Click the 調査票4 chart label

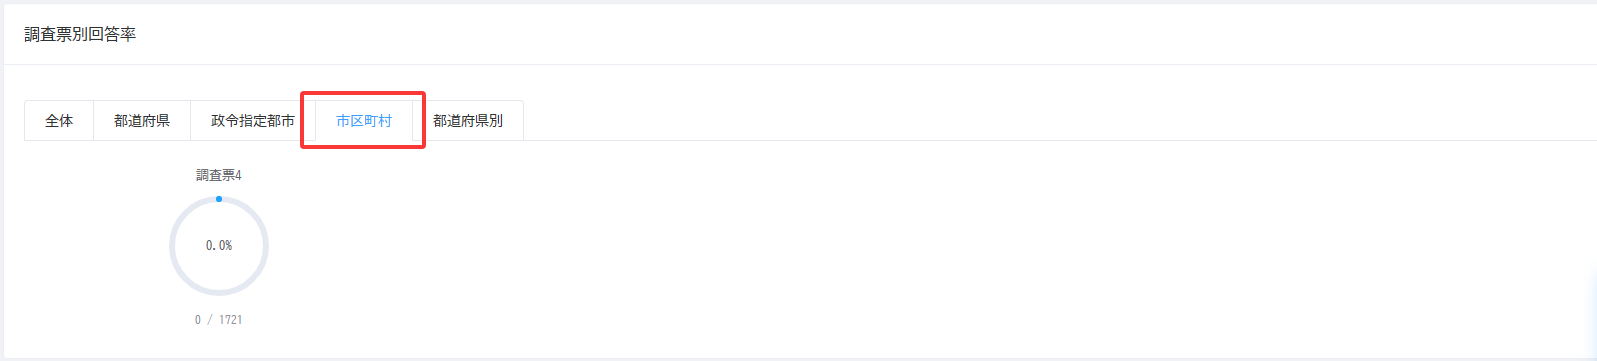[x=219, y=175]
